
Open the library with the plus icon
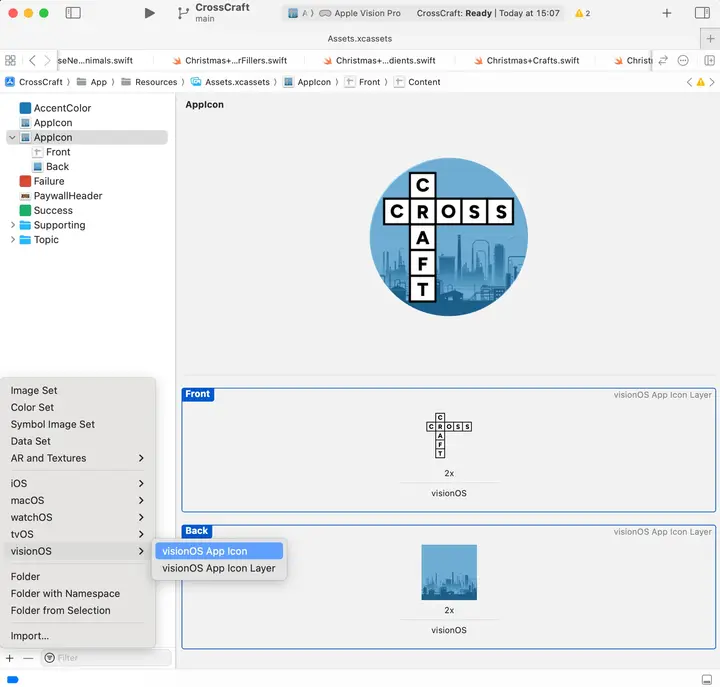click(667, 13)
